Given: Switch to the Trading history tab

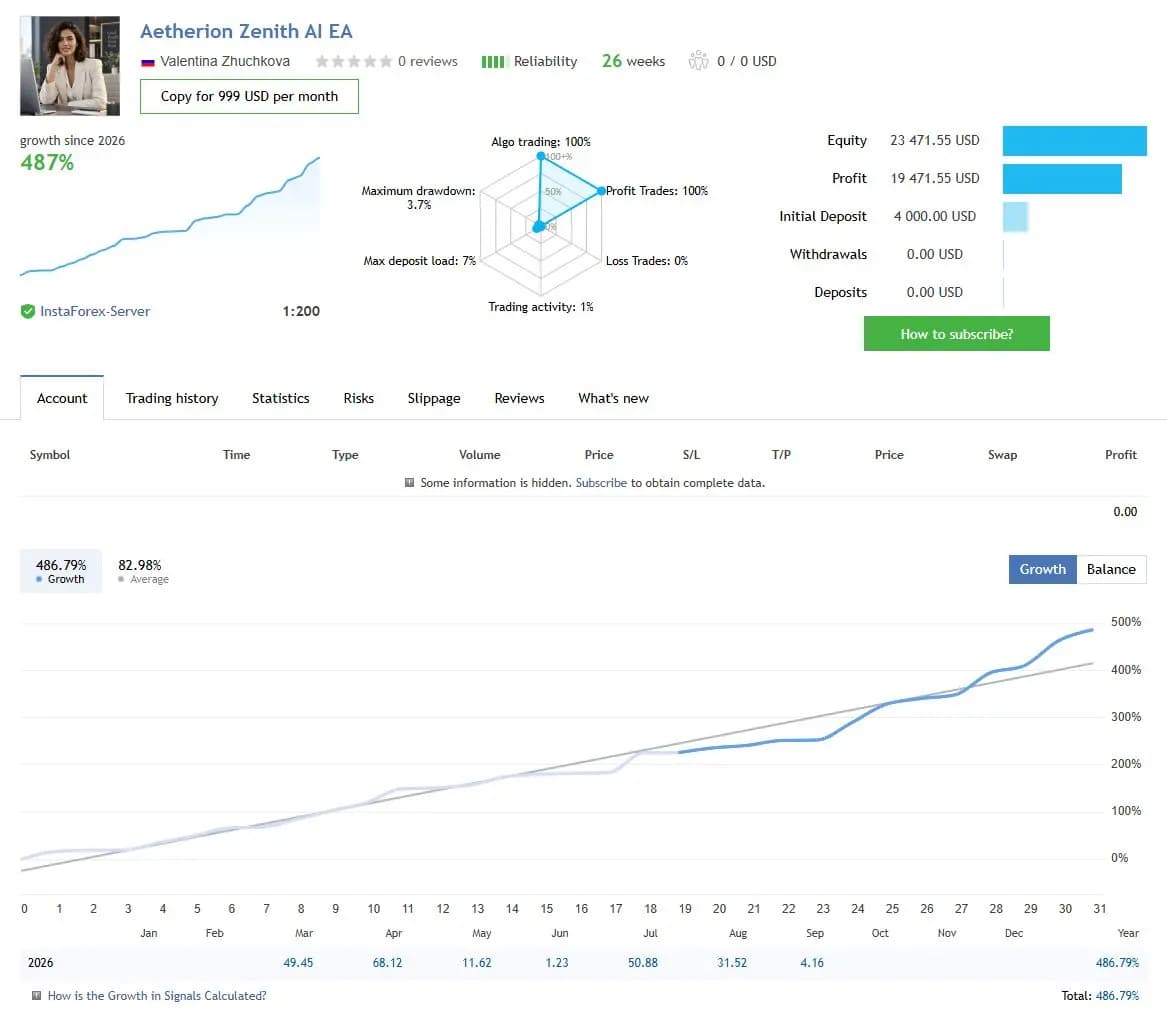Looking at the screenshot, I should 172,398.
